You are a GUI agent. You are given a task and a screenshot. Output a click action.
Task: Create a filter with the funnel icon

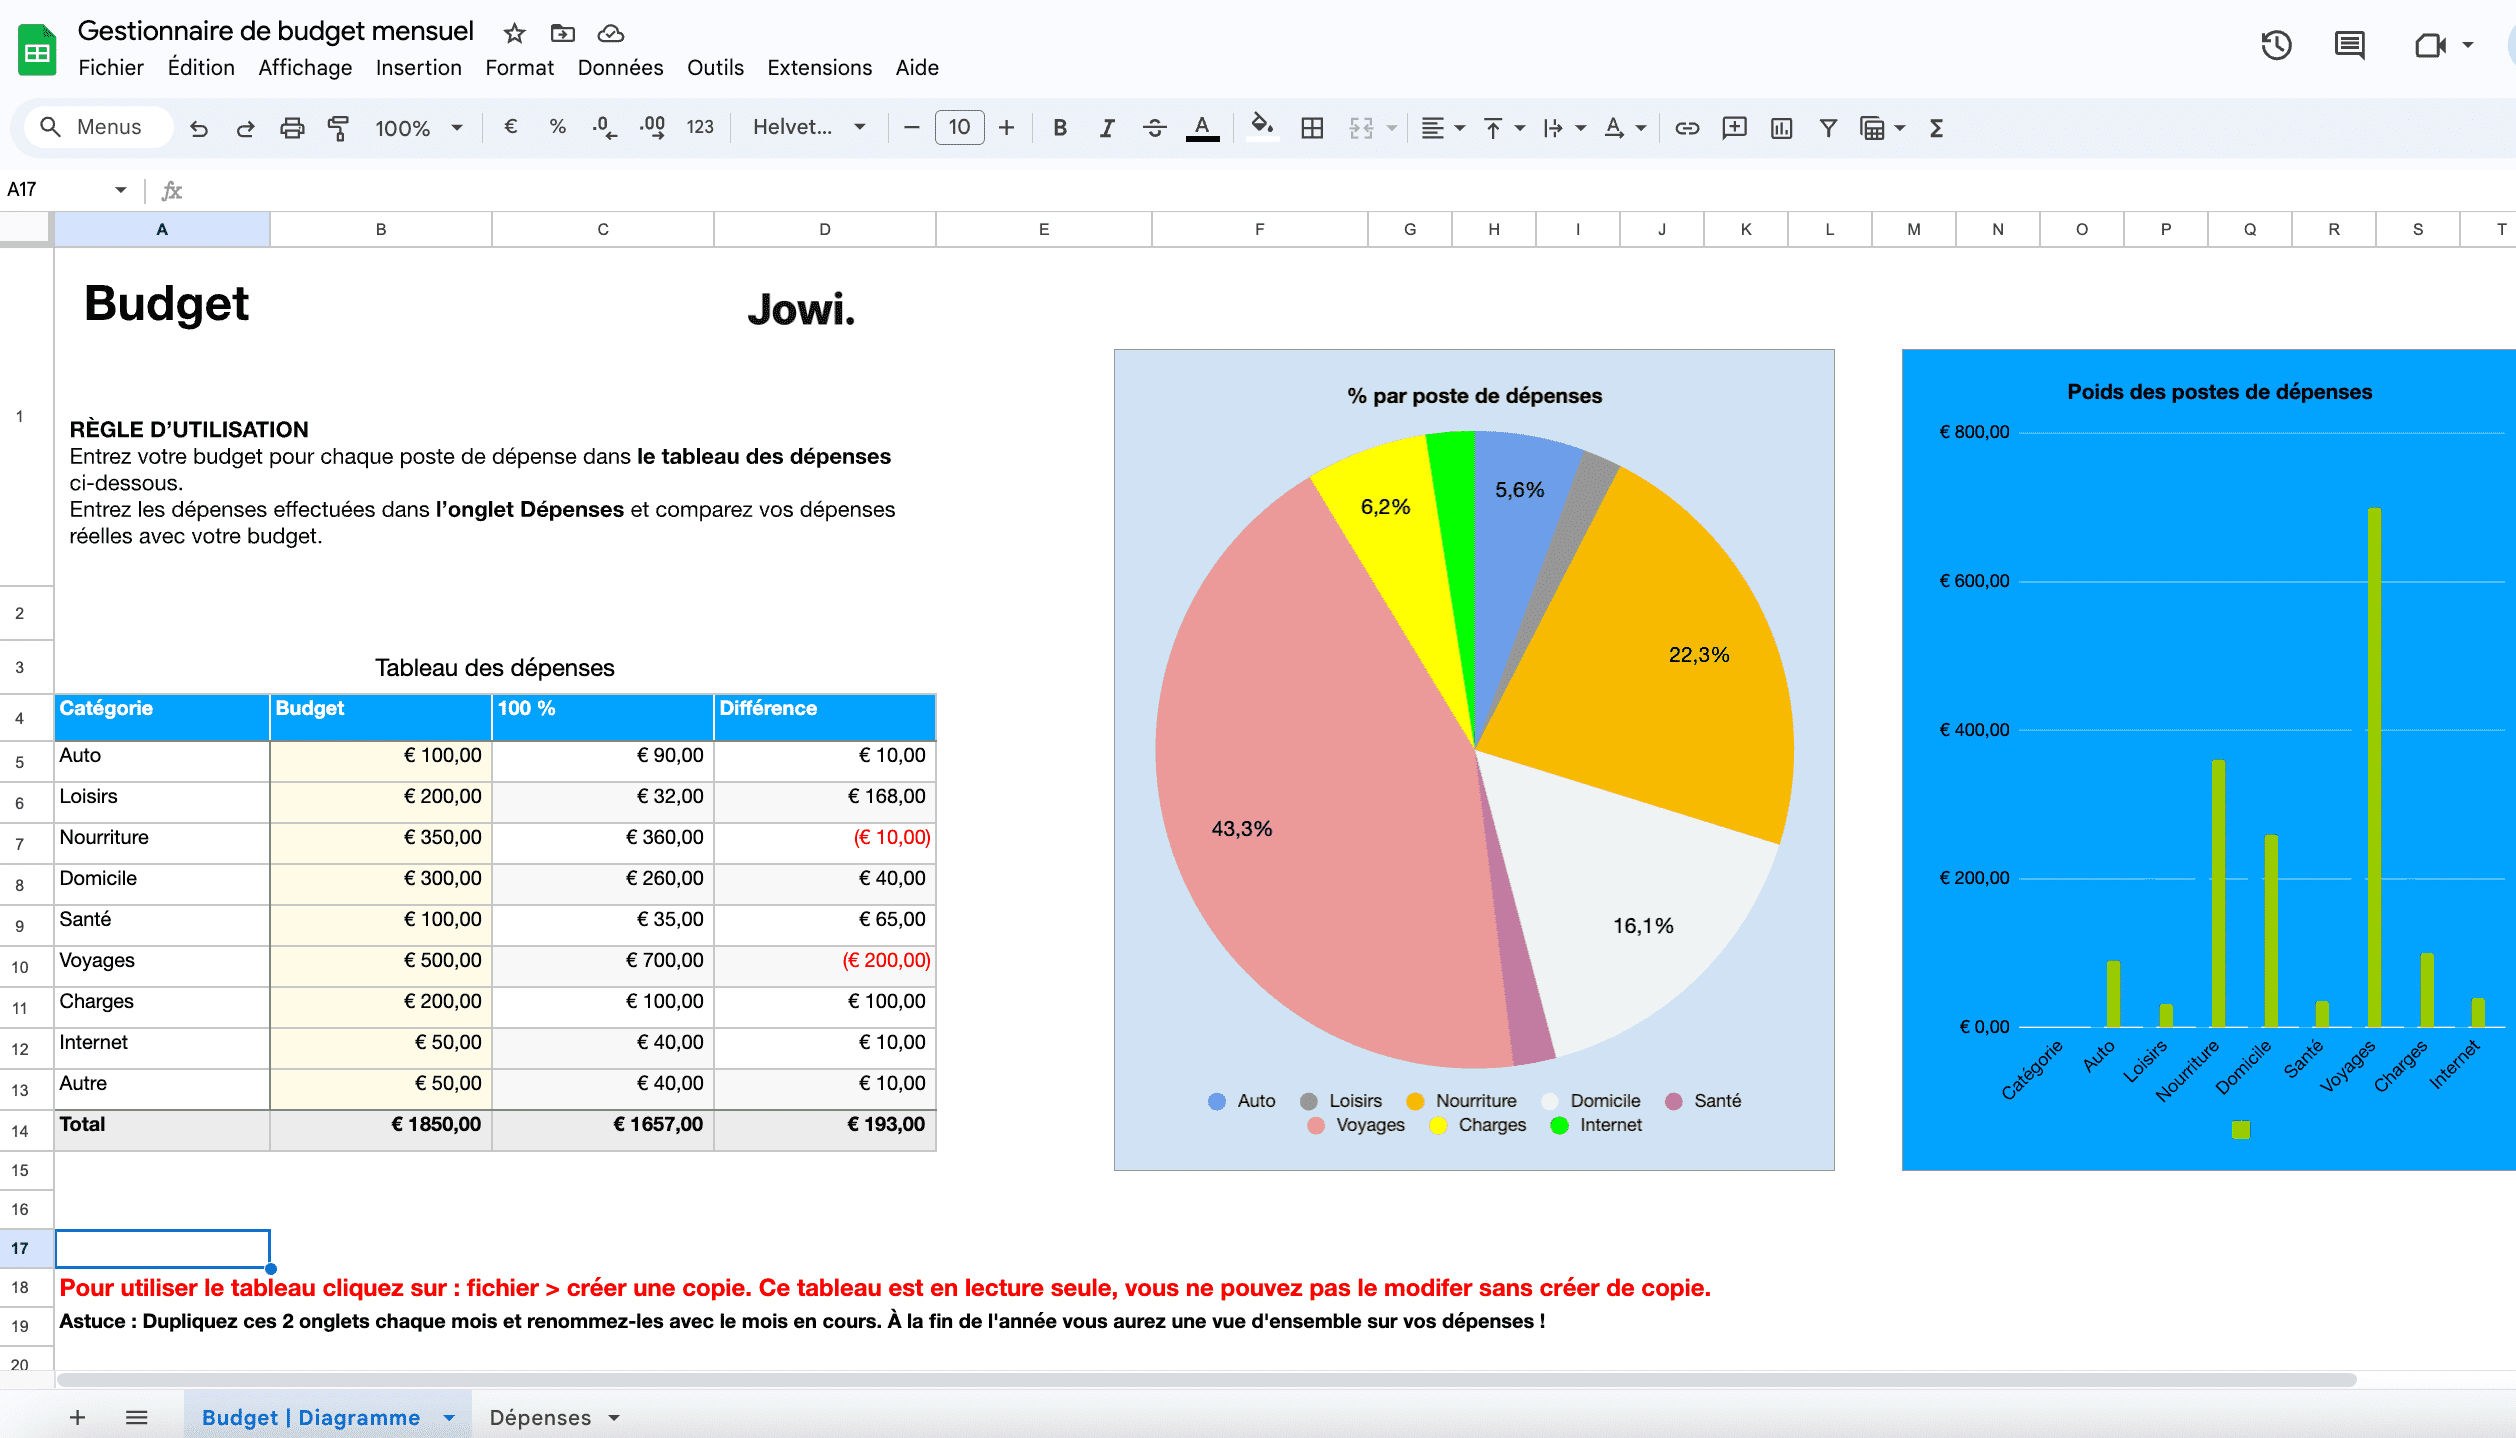coord(1828,127)
